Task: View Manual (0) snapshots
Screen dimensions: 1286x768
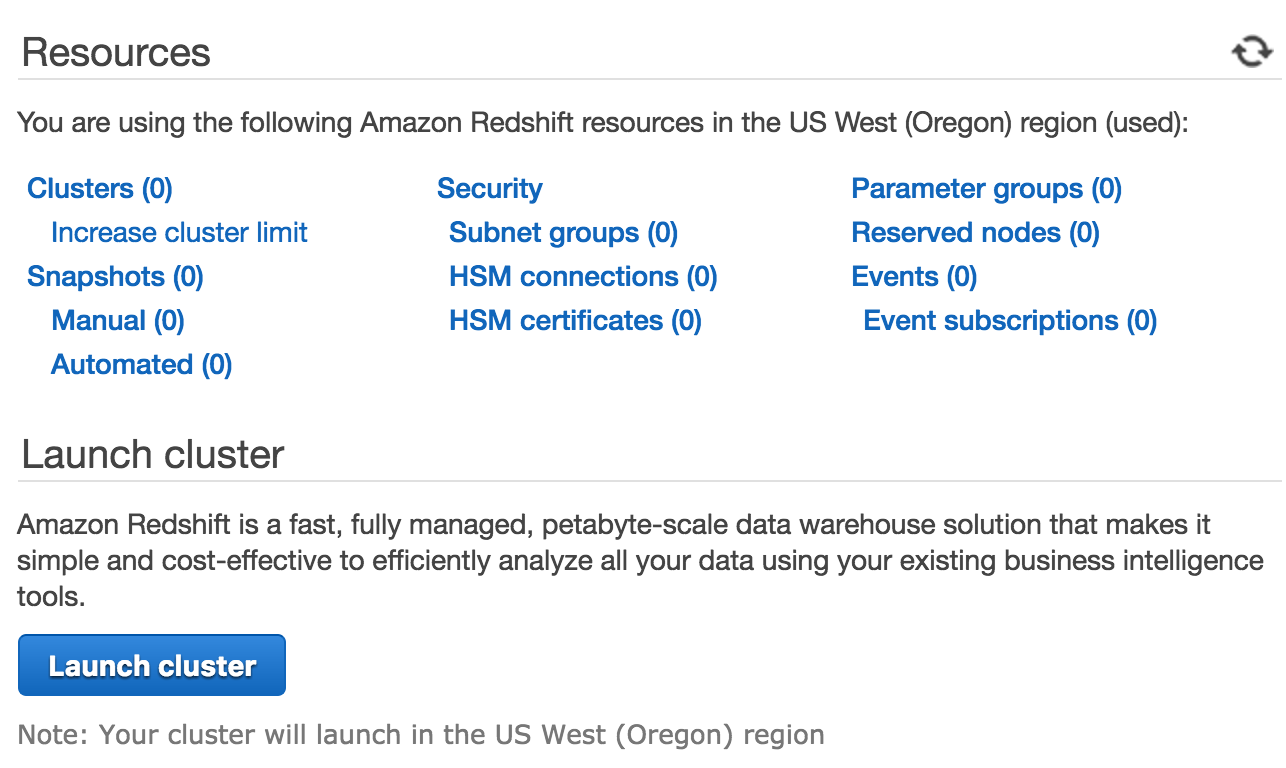Action: (118, 321)
